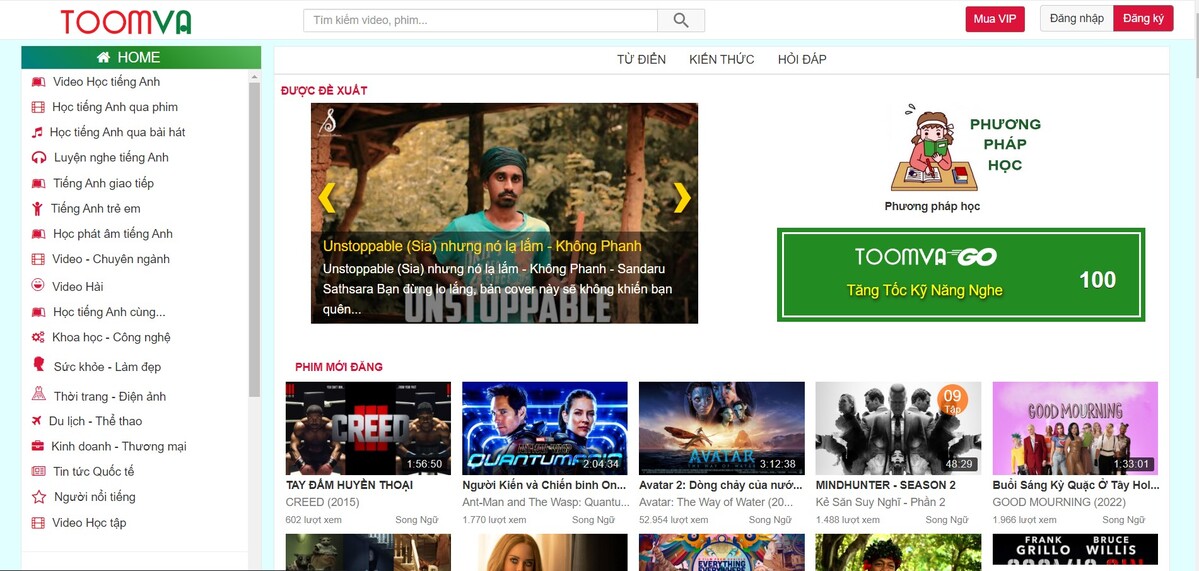Click book icon beside Tiếng Anh giao tiếp
Screen dimensions: 1199x571
pos(38,183)
